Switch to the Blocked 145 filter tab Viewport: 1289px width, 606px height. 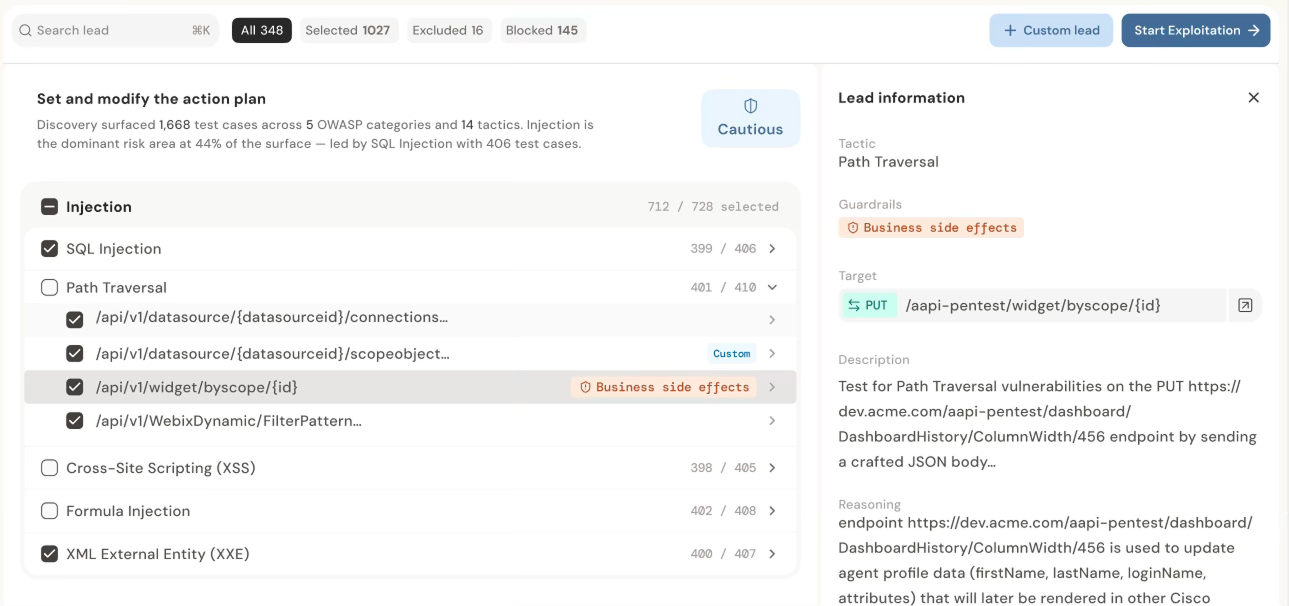(x=542, y=30)
